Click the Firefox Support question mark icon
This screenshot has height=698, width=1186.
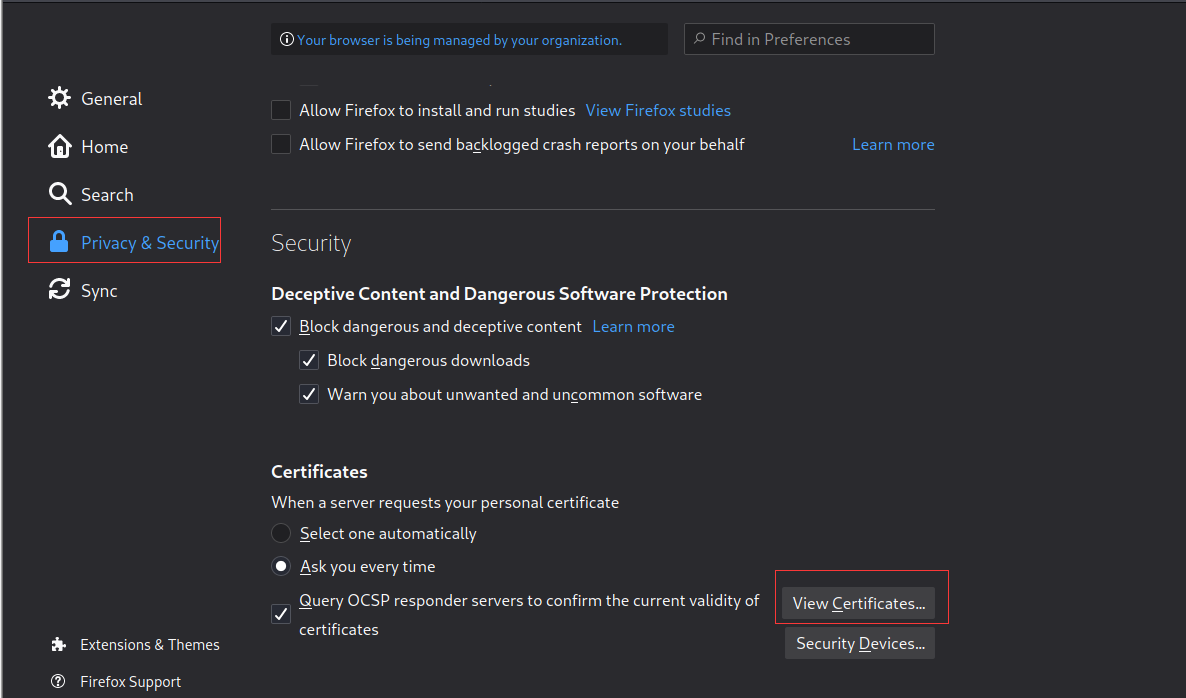[x=59, y=681]
